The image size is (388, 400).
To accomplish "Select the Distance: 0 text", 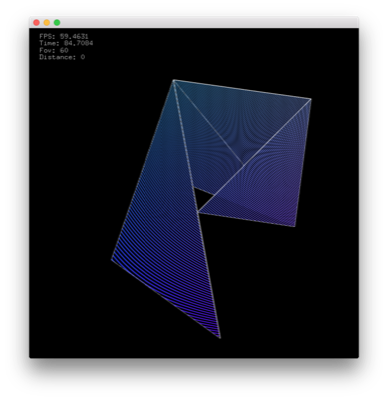I will [62, 57].
